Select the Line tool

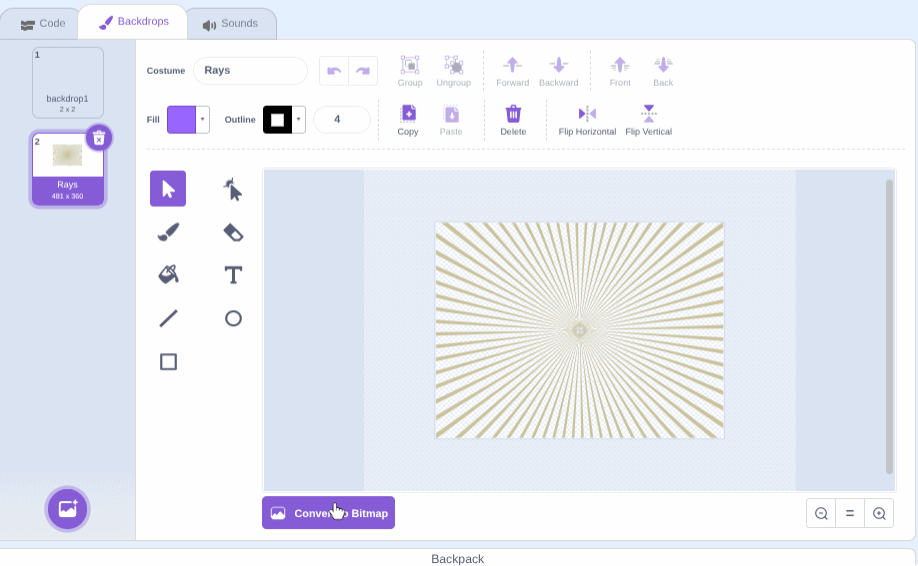[168, 318]
